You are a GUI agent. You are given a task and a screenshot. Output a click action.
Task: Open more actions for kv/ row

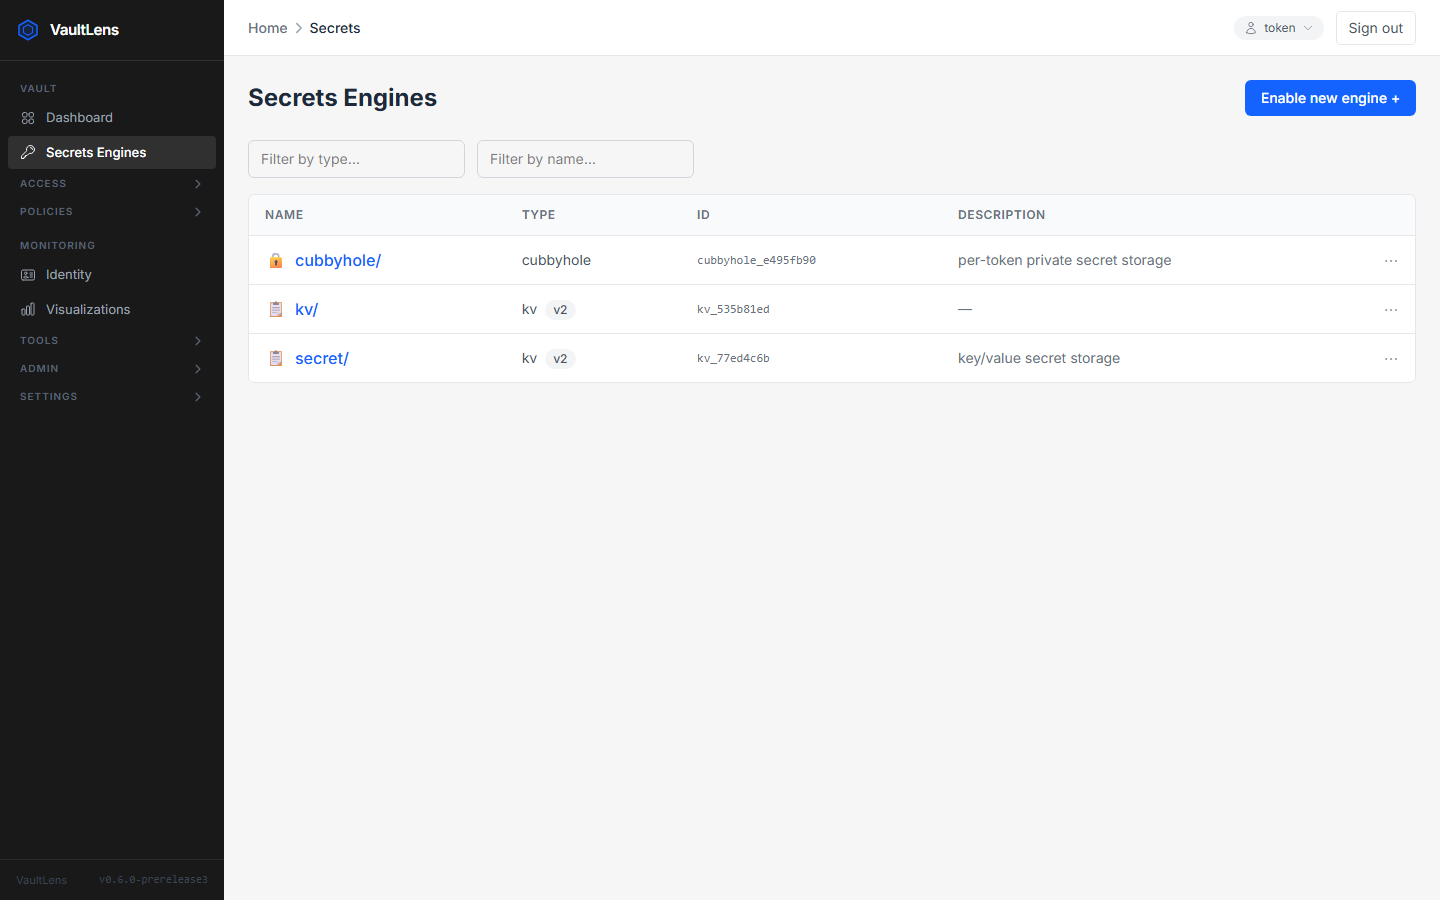(1391, 310)
